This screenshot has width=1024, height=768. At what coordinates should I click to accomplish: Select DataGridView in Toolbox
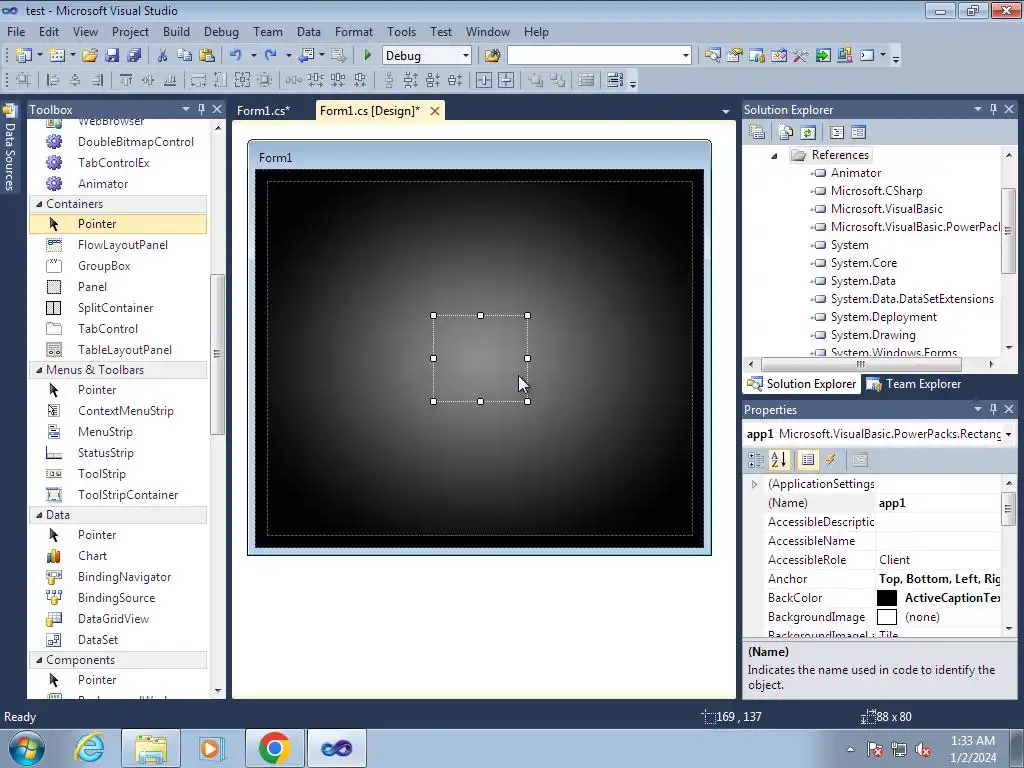pos(118,618)
